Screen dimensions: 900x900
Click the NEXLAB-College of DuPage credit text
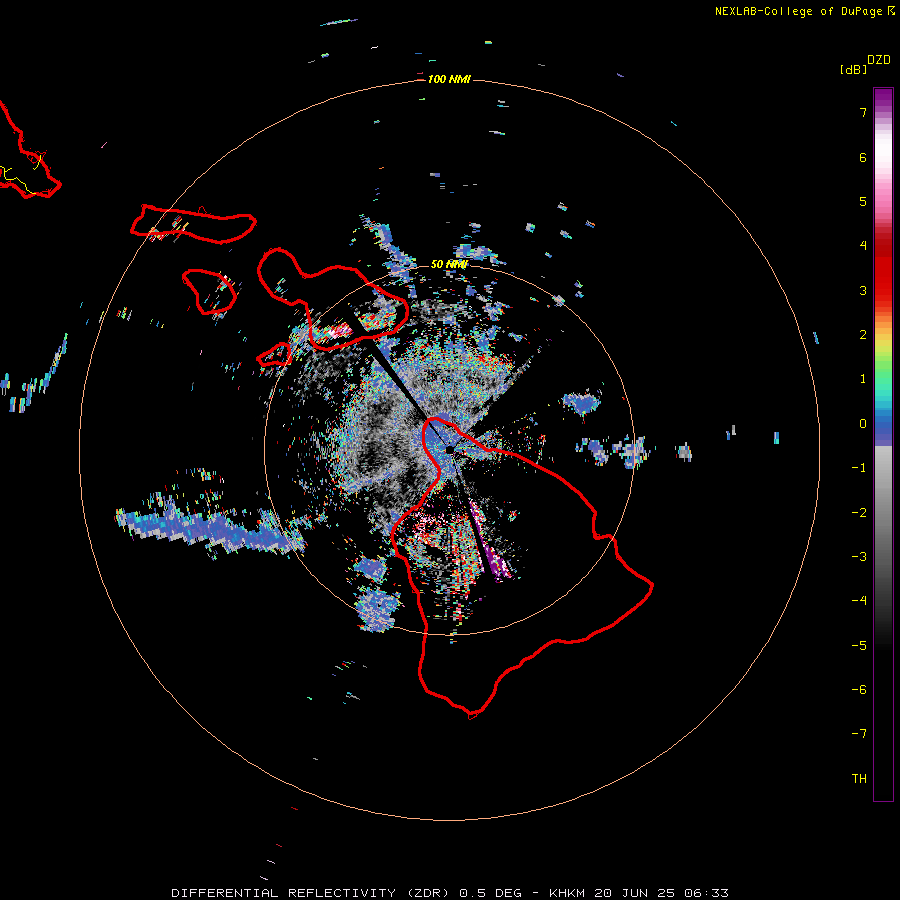point(805,11)
